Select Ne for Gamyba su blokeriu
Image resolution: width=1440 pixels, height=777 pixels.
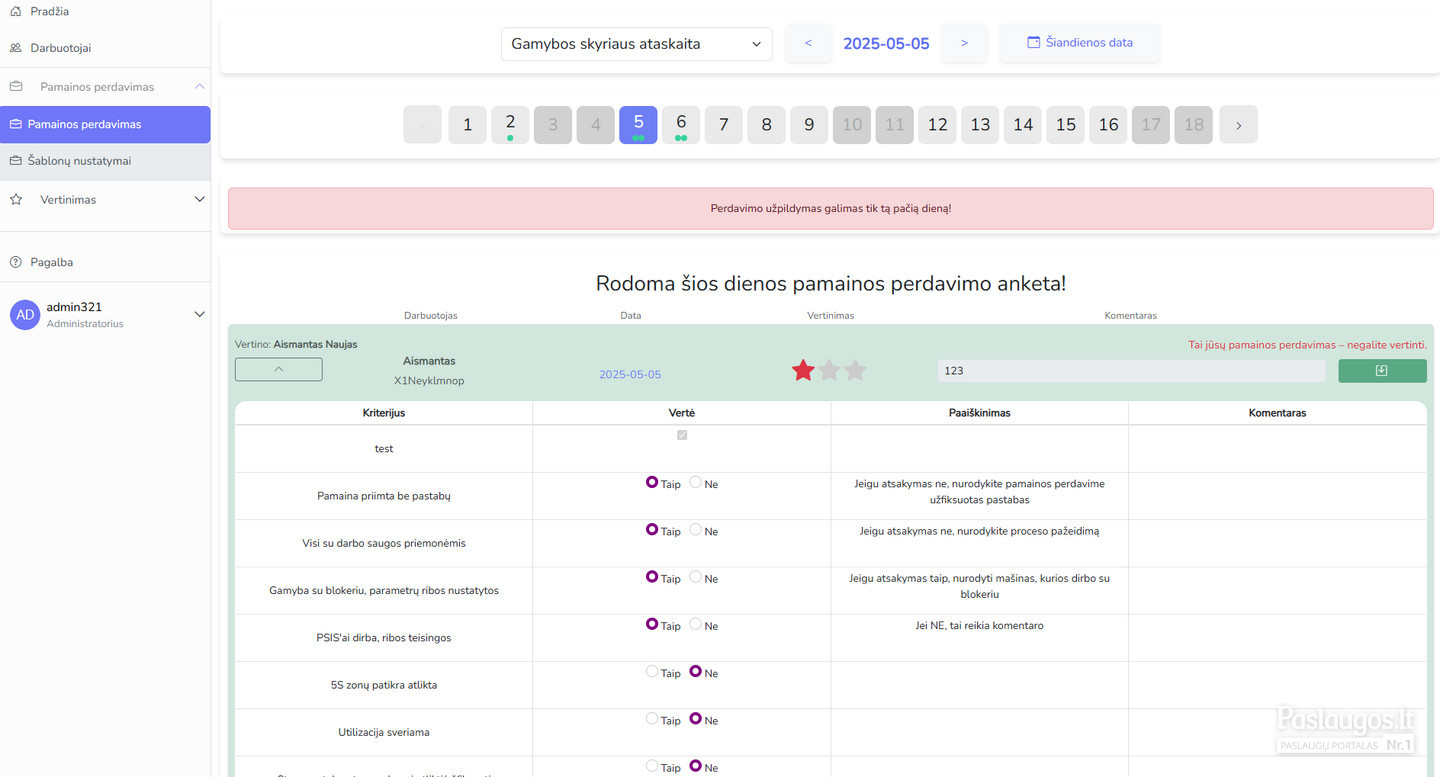[x=696, y=577]
